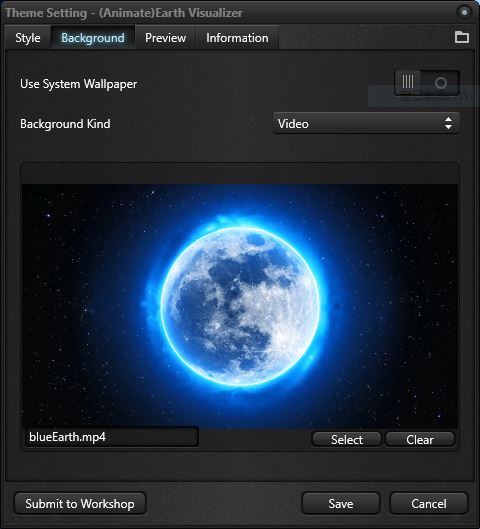Viewport: 480px width, 529px height.
Task: Click the Use System Wallpaper label
Action: (79, 84)
